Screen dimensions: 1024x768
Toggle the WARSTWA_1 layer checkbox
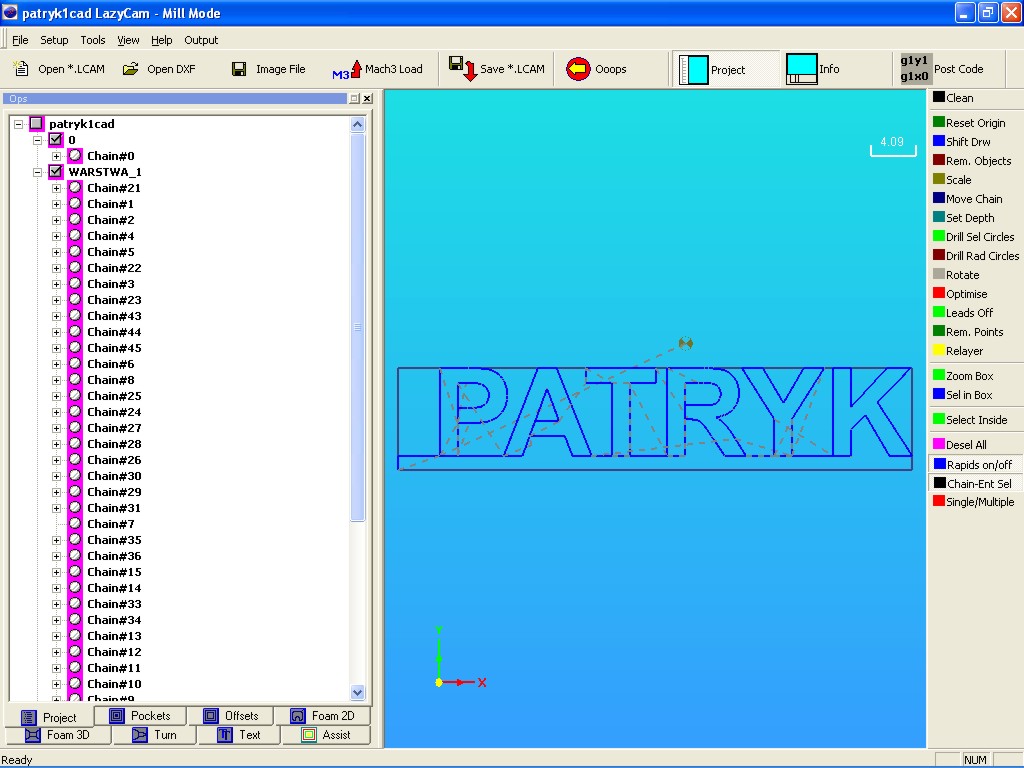(x=56, y=171)
